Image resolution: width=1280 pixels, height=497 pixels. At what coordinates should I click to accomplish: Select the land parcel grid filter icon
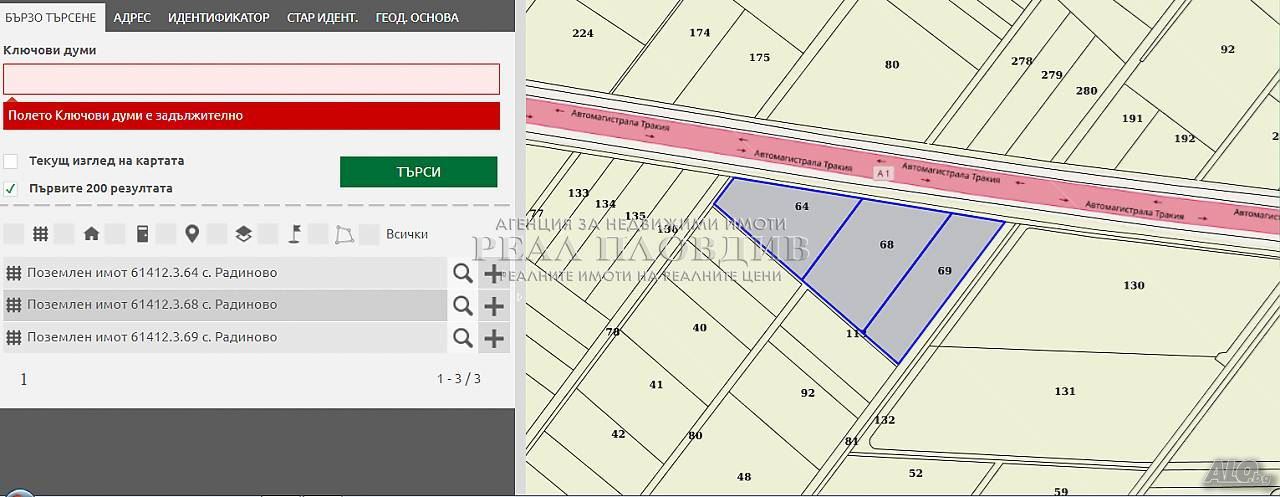click(x=41, y=234)
